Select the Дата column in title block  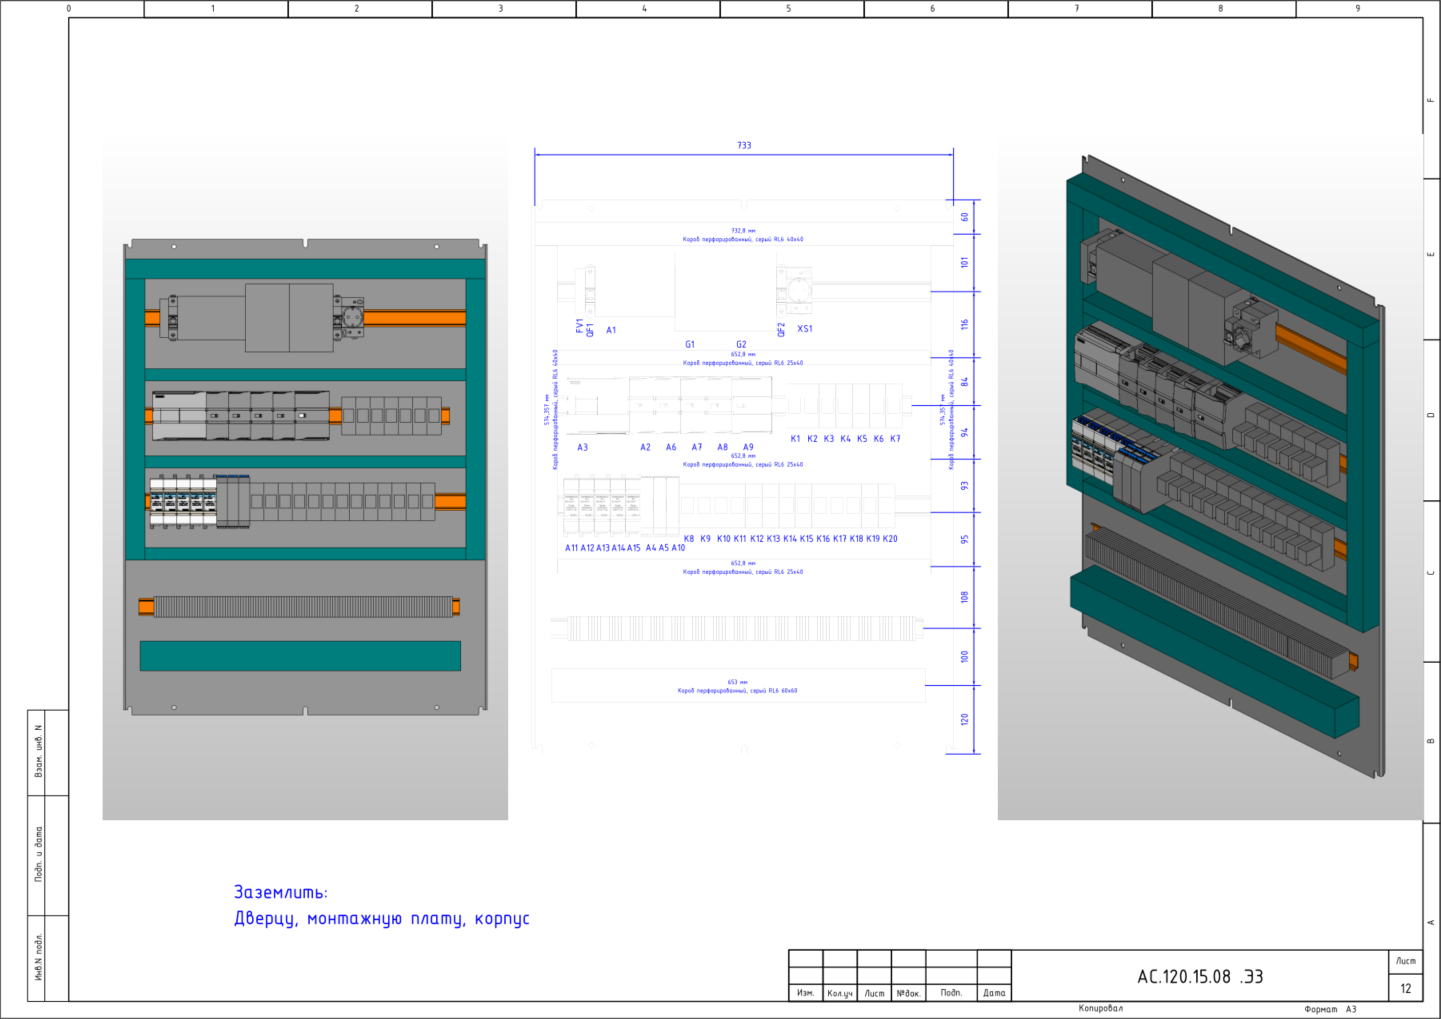click(994, 993)
